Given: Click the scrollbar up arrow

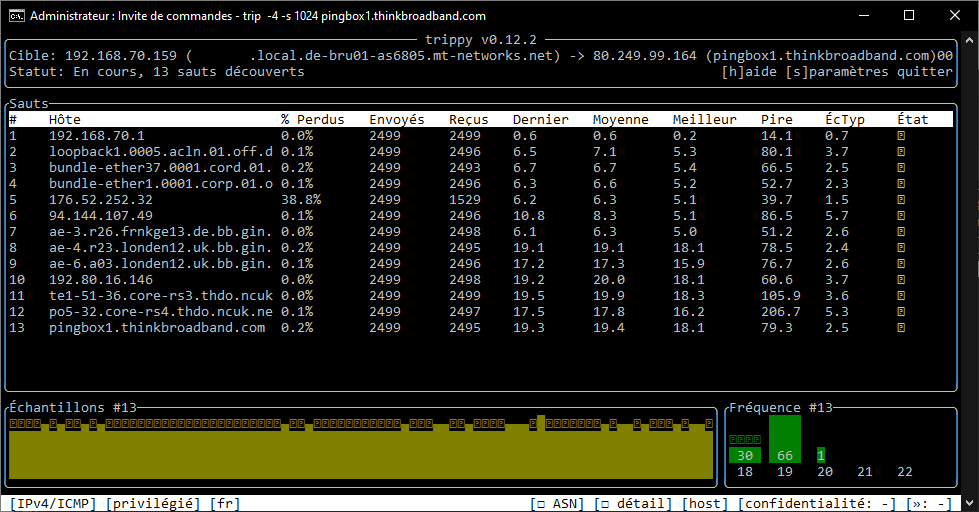Looking at the screenshot, I should (970, 39).
